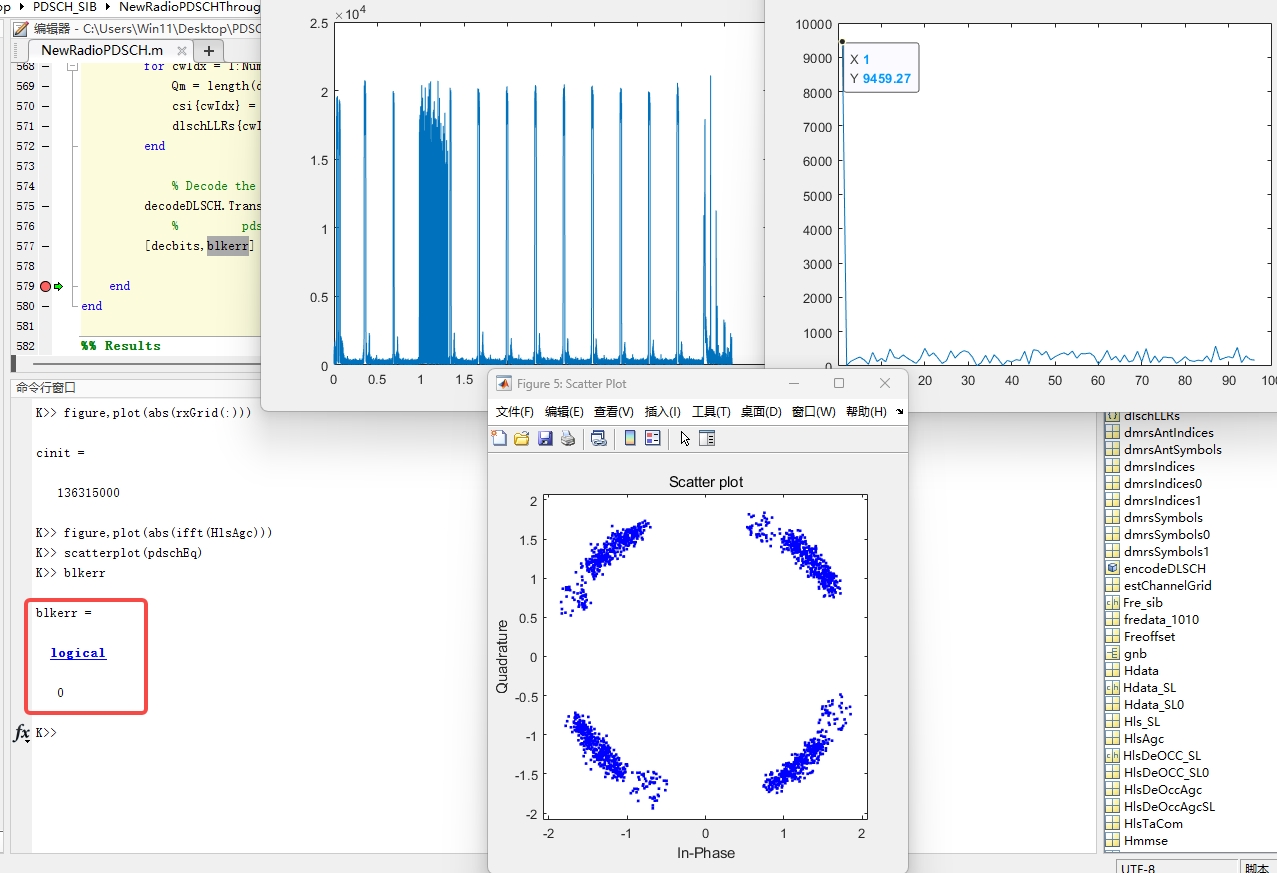This screenshot has width=1277, height=873.
Task: Click the logical hyperlink in command output
Action: [x=78, y=653]
